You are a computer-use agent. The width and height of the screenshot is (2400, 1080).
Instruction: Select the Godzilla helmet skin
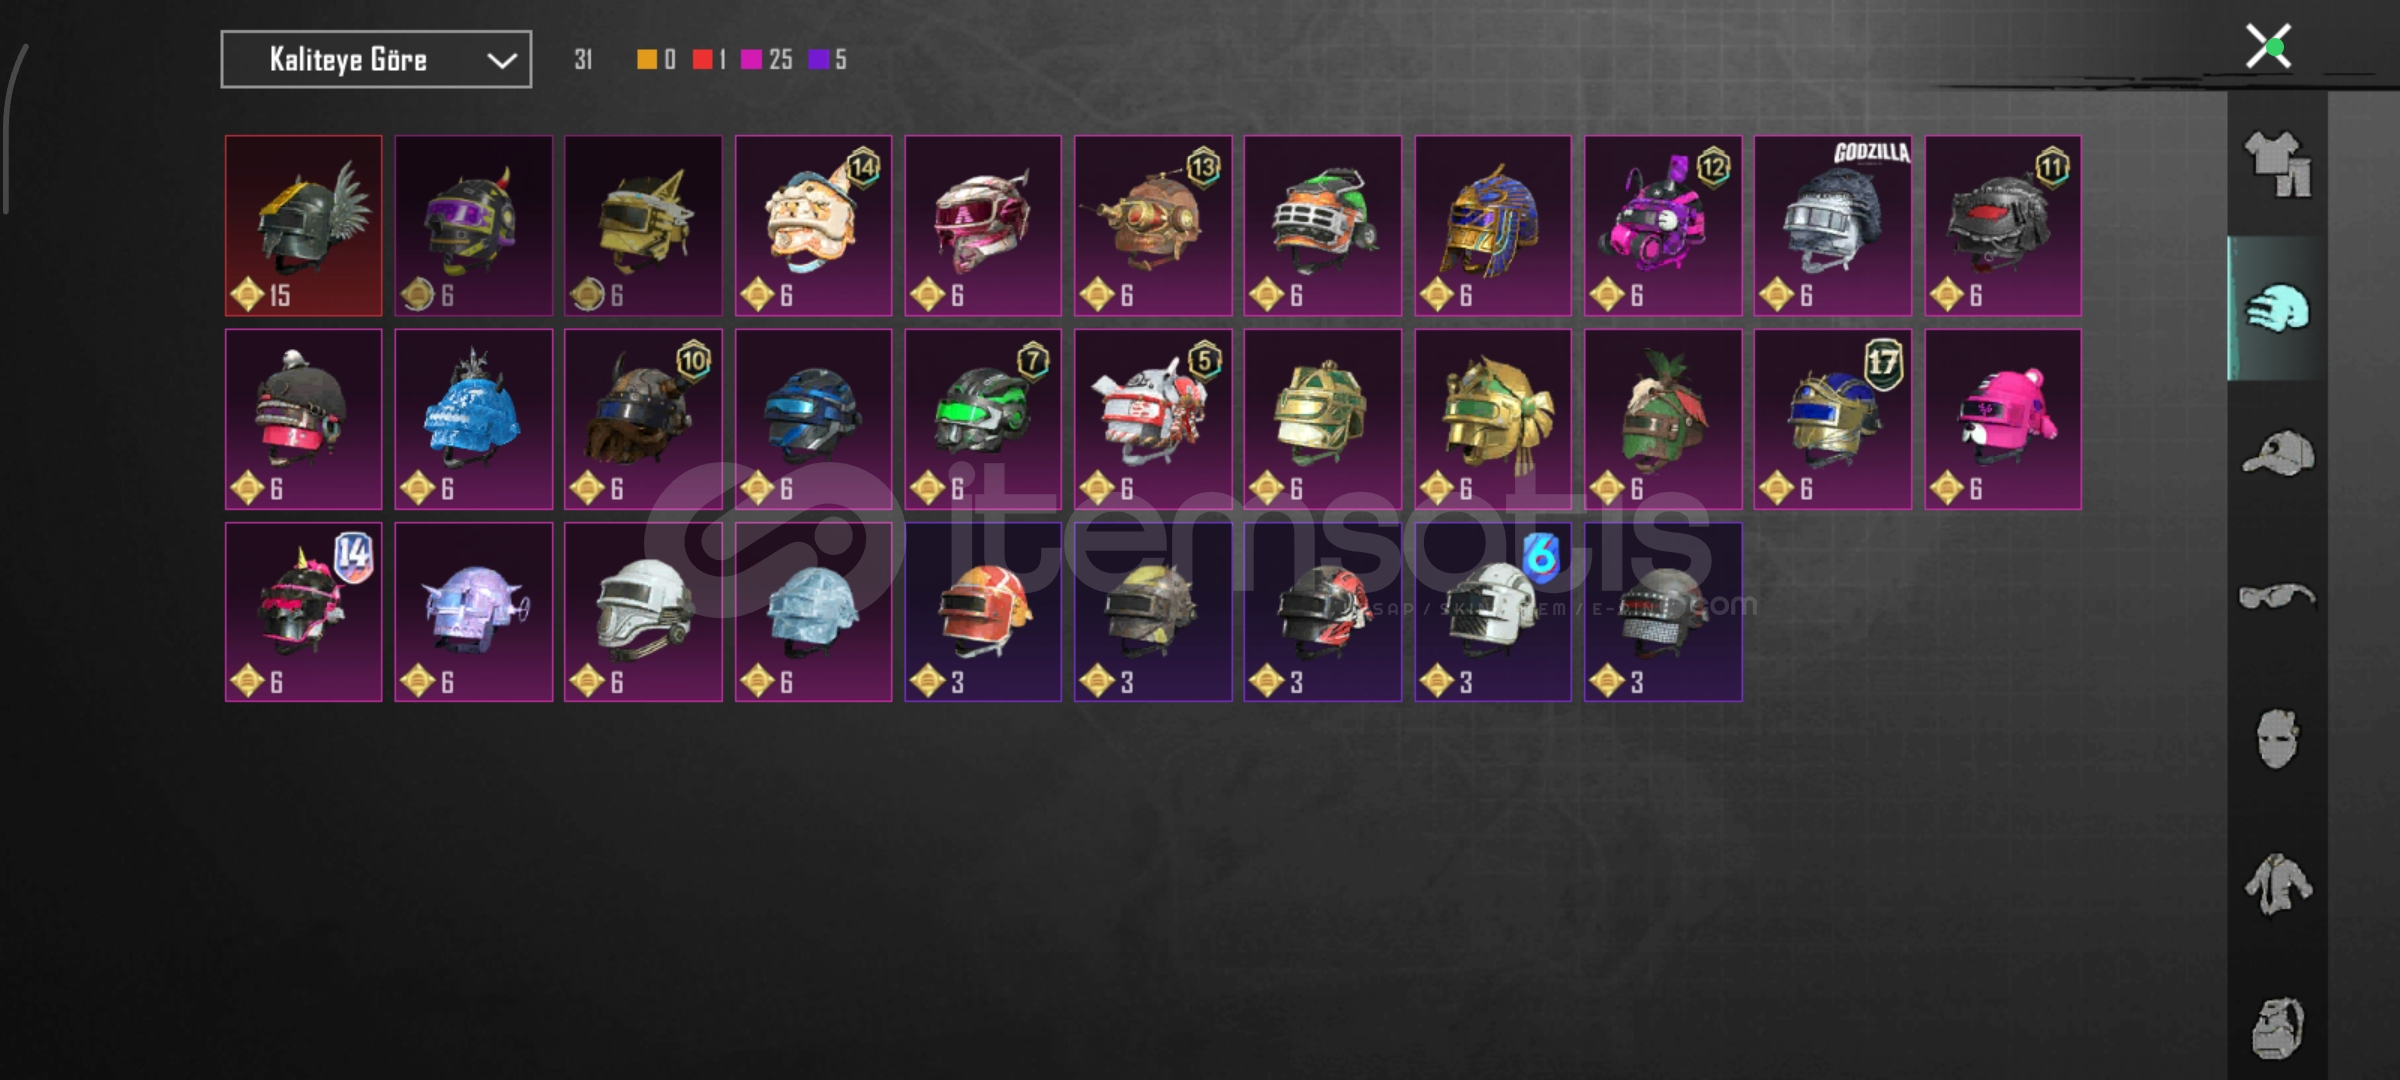(1833, 226)
